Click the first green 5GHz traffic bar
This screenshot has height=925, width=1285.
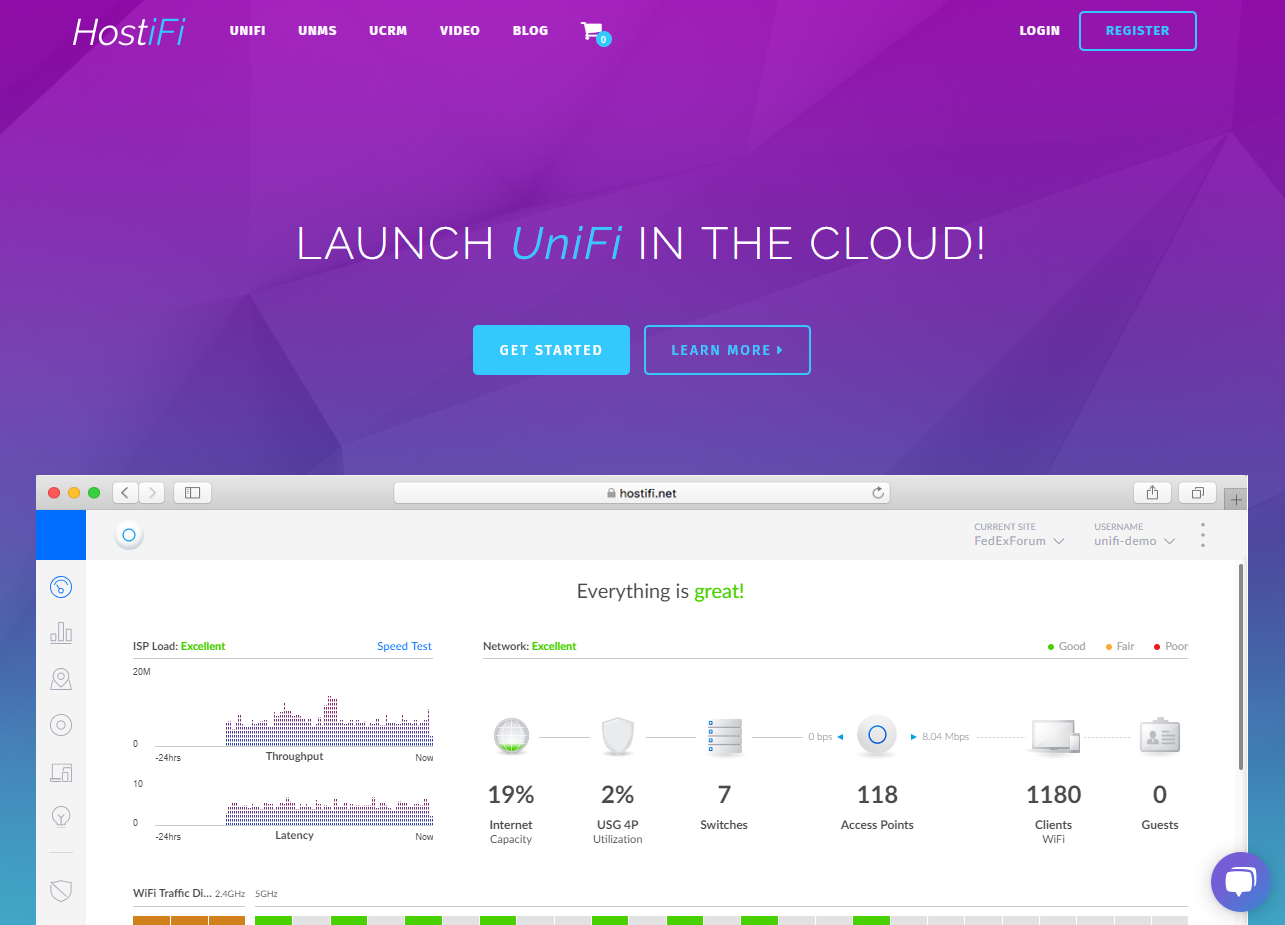click(x=273, y=919)
